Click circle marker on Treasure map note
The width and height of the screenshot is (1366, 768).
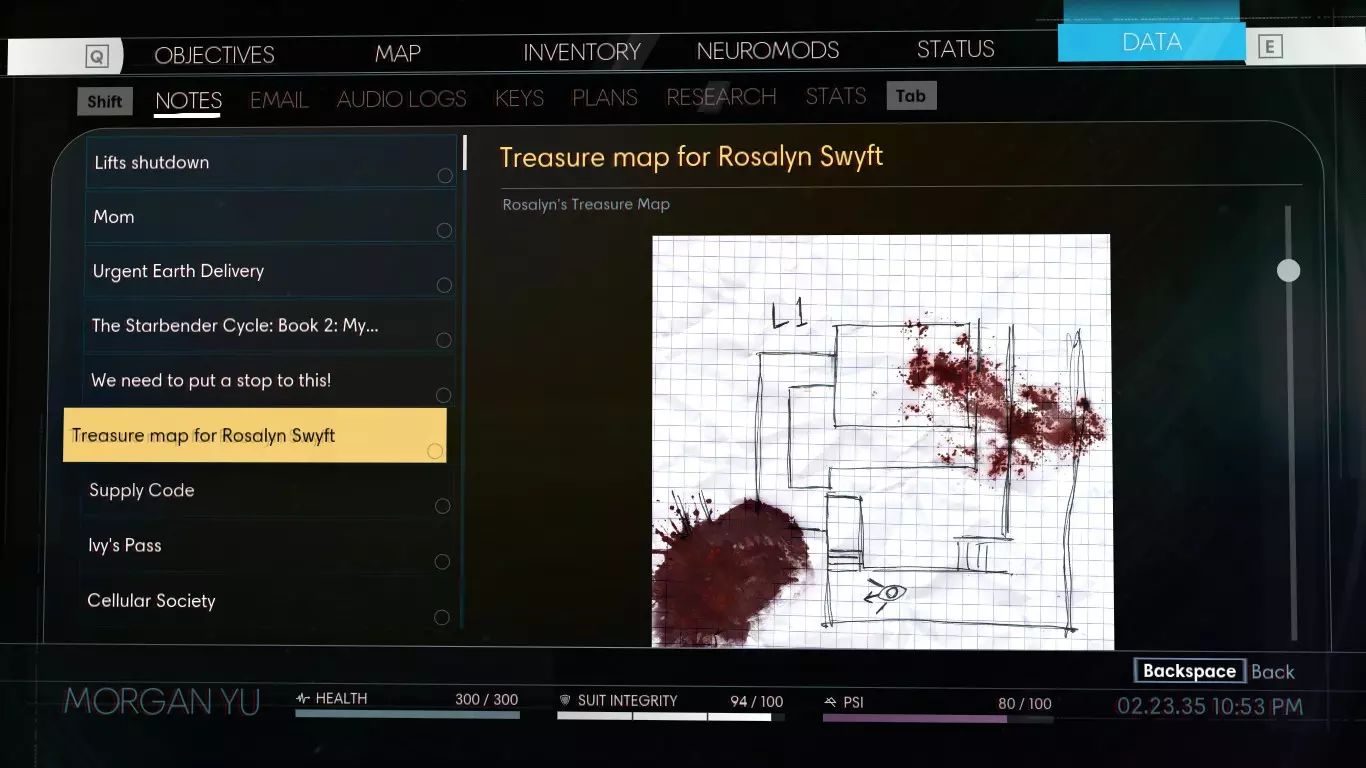click(434, 451)
